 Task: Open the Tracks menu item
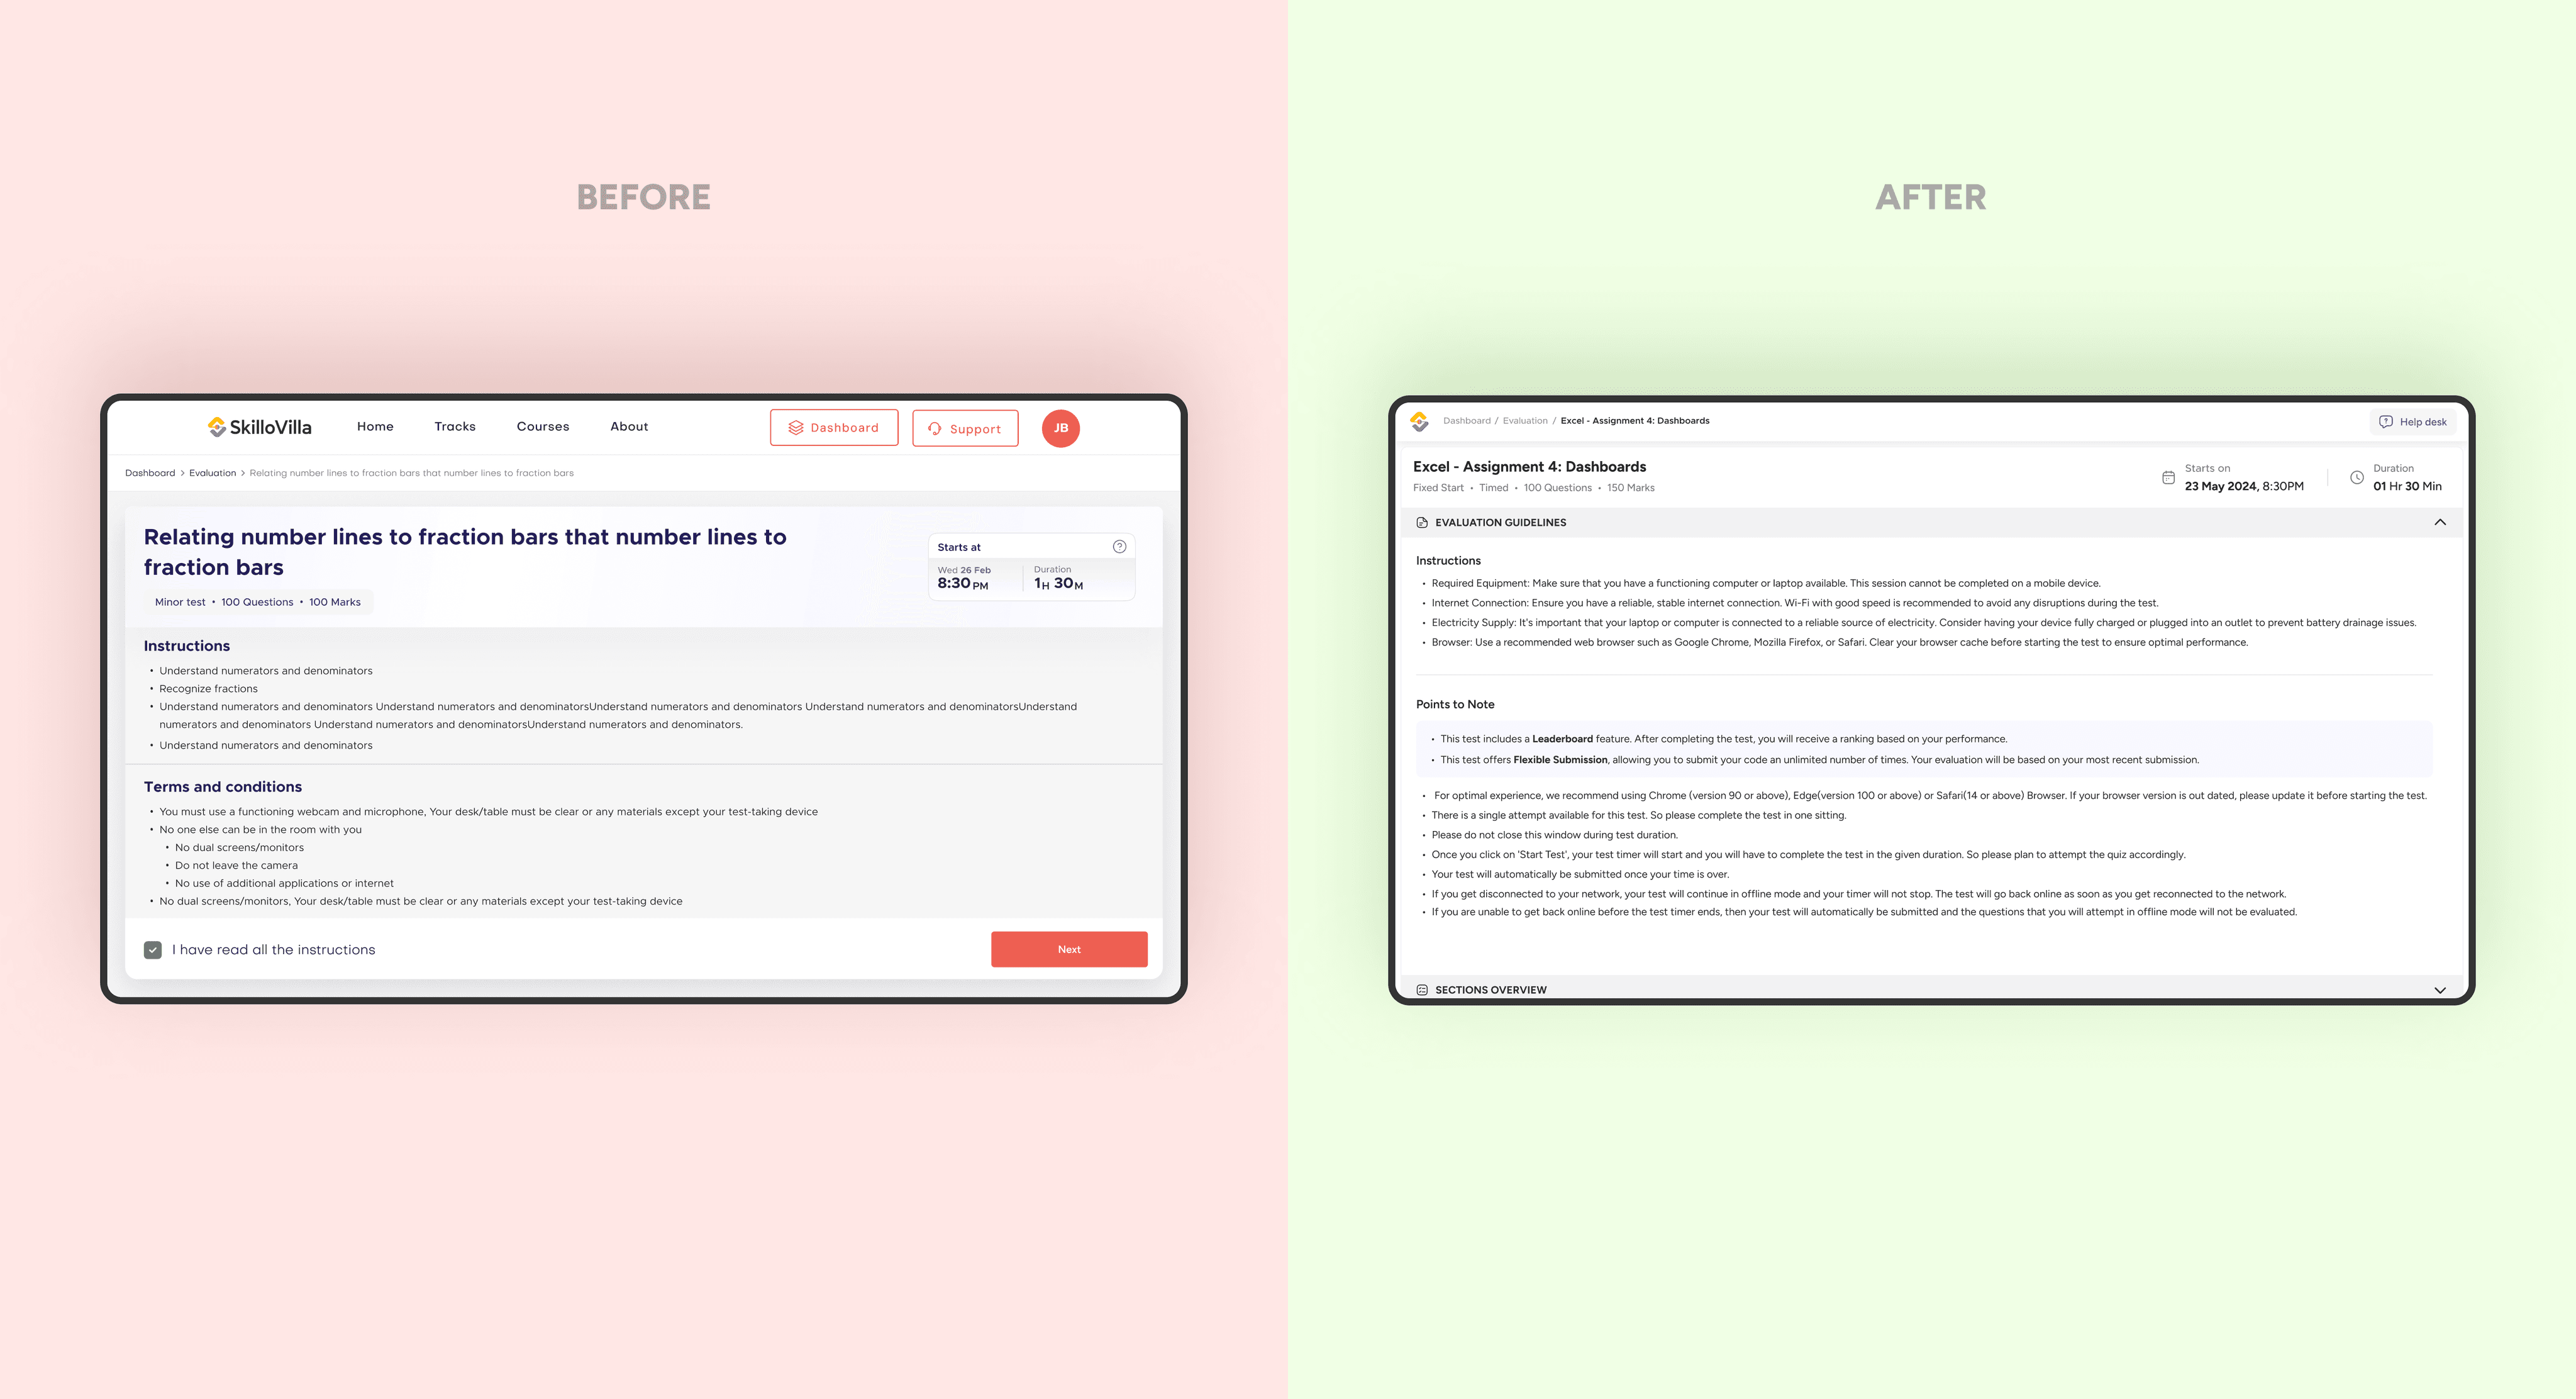point(455,426)
